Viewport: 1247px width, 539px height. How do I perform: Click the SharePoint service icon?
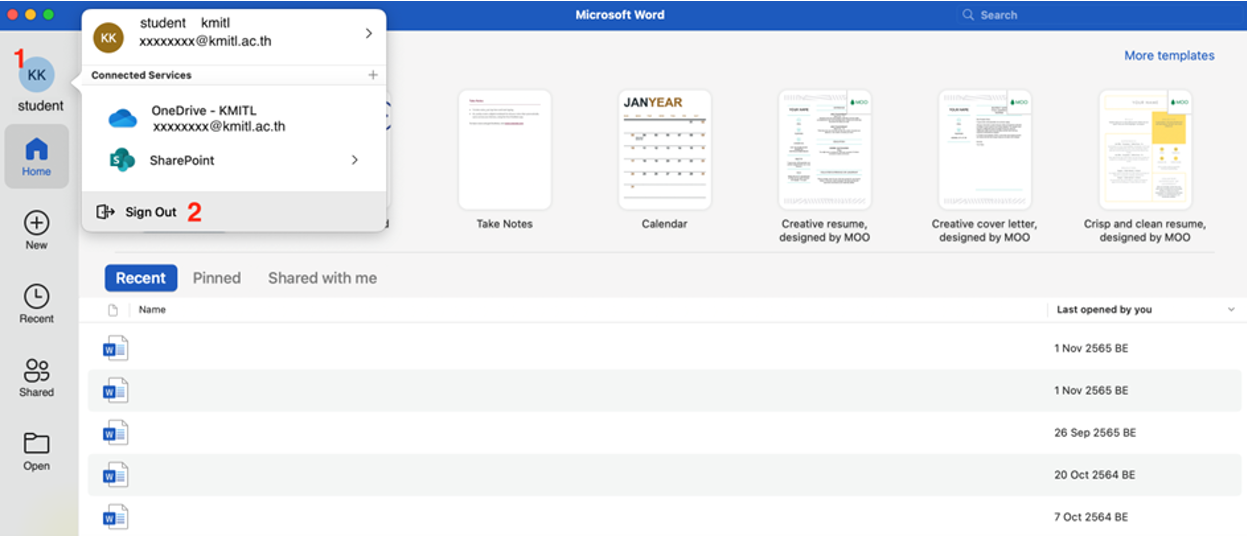pos(123,160)
